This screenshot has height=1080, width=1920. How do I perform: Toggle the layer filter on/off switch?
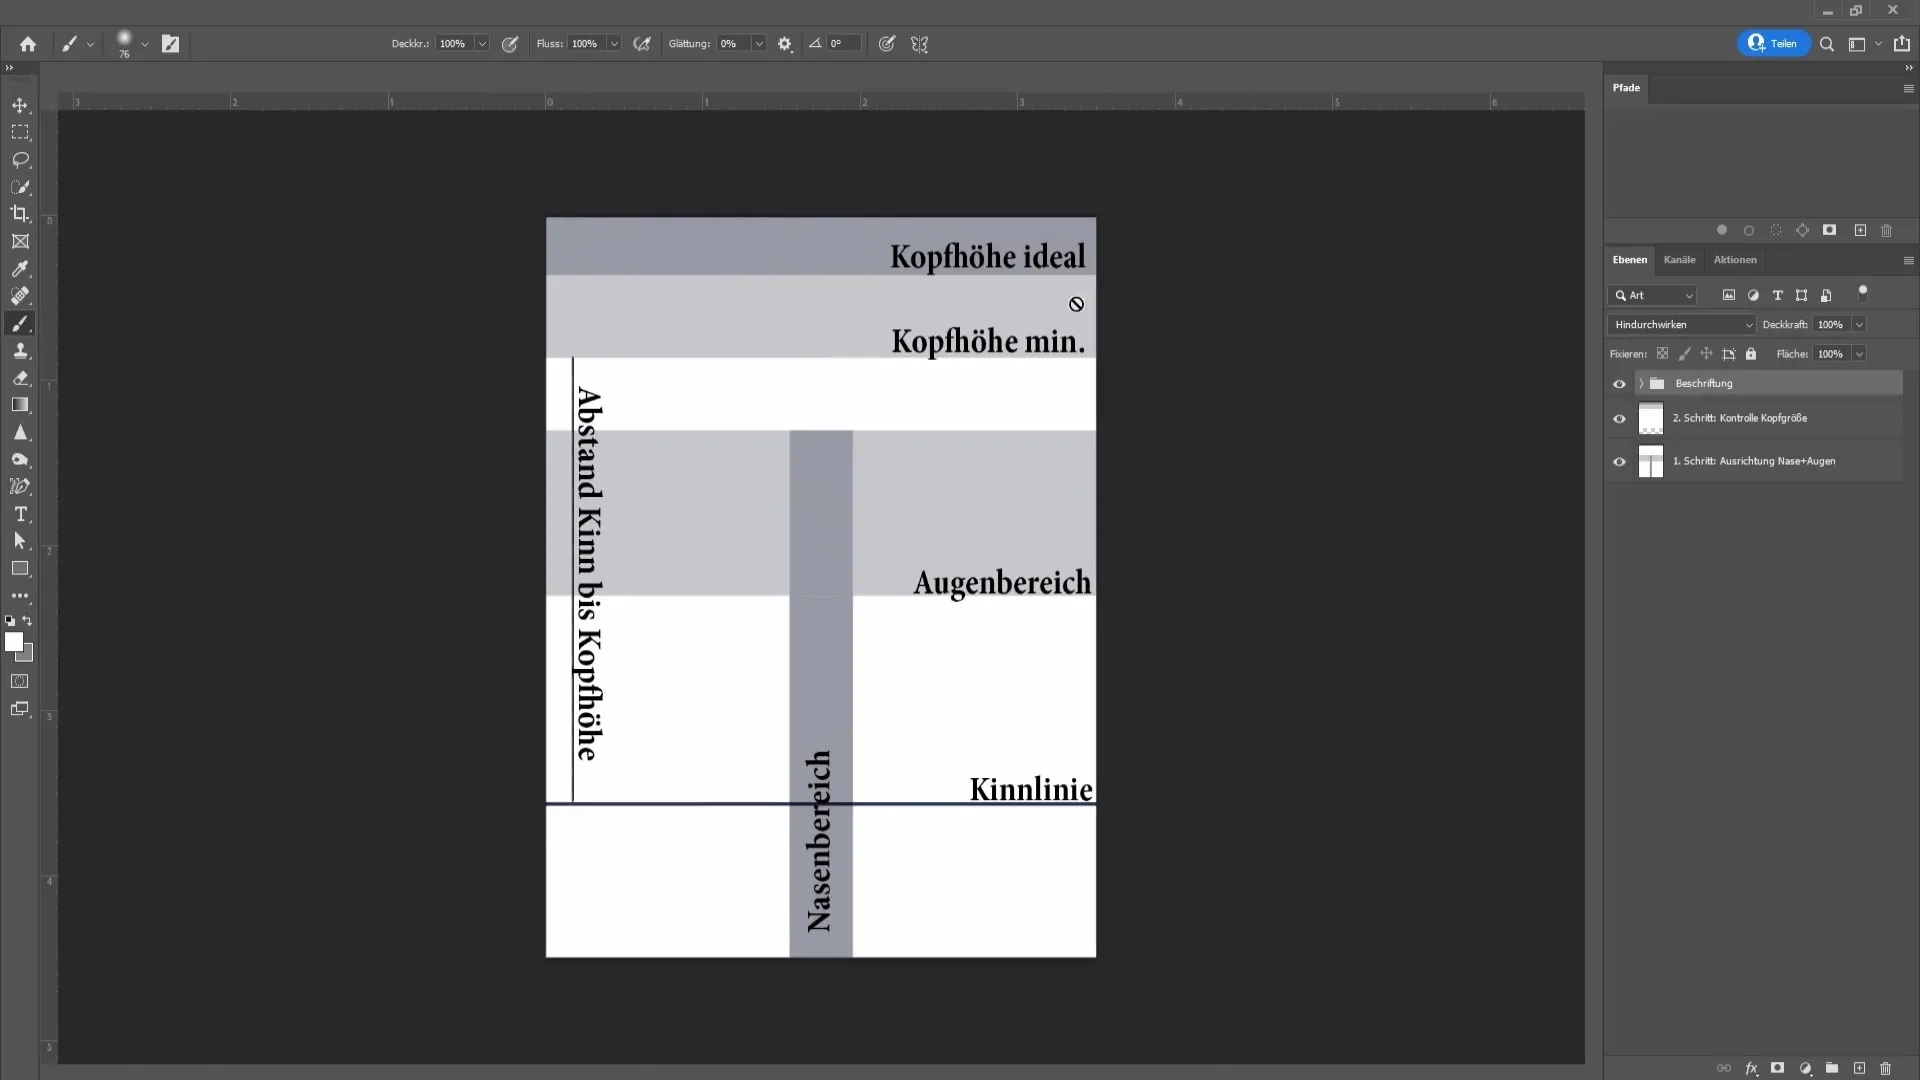point(1862,293)
